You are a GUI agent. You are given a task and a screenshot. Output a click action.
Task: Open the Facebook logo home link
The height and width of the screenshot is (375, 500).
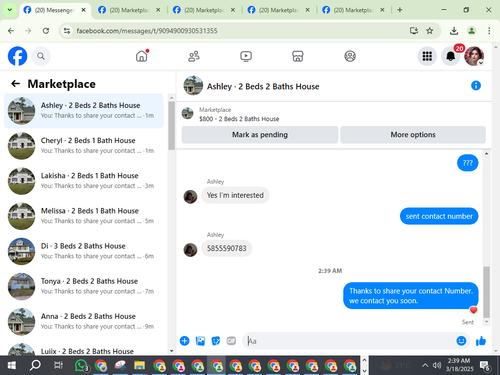point(17,56)
